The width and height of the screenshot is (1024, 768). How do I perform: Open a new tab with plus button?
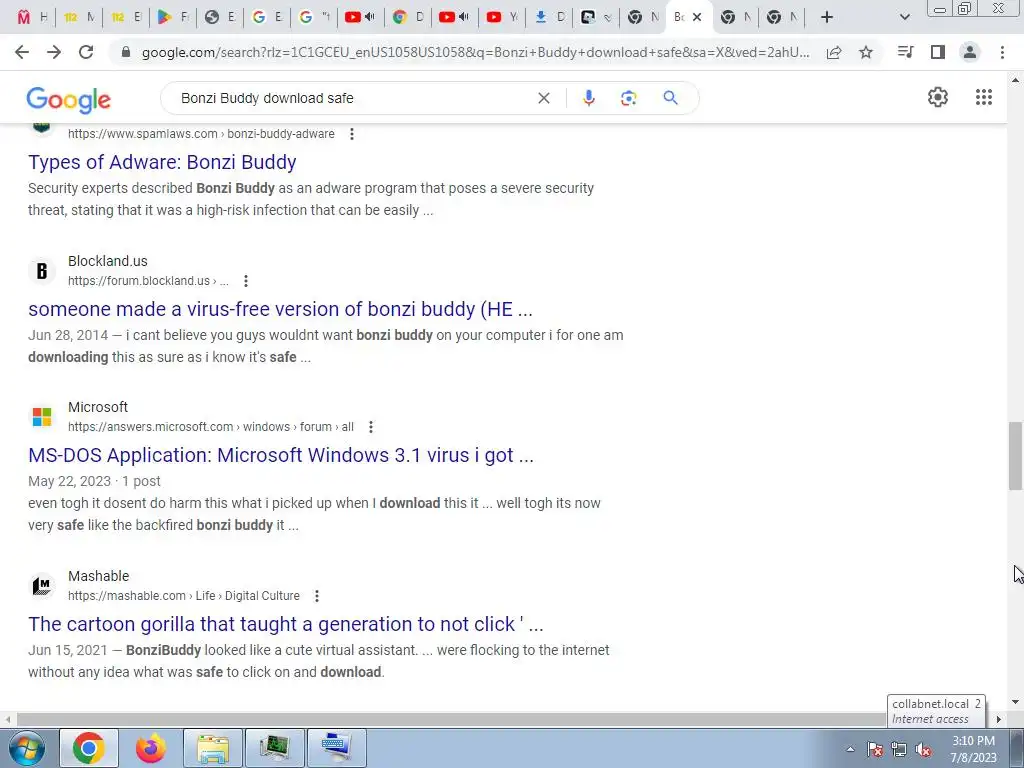pos(827,17)
